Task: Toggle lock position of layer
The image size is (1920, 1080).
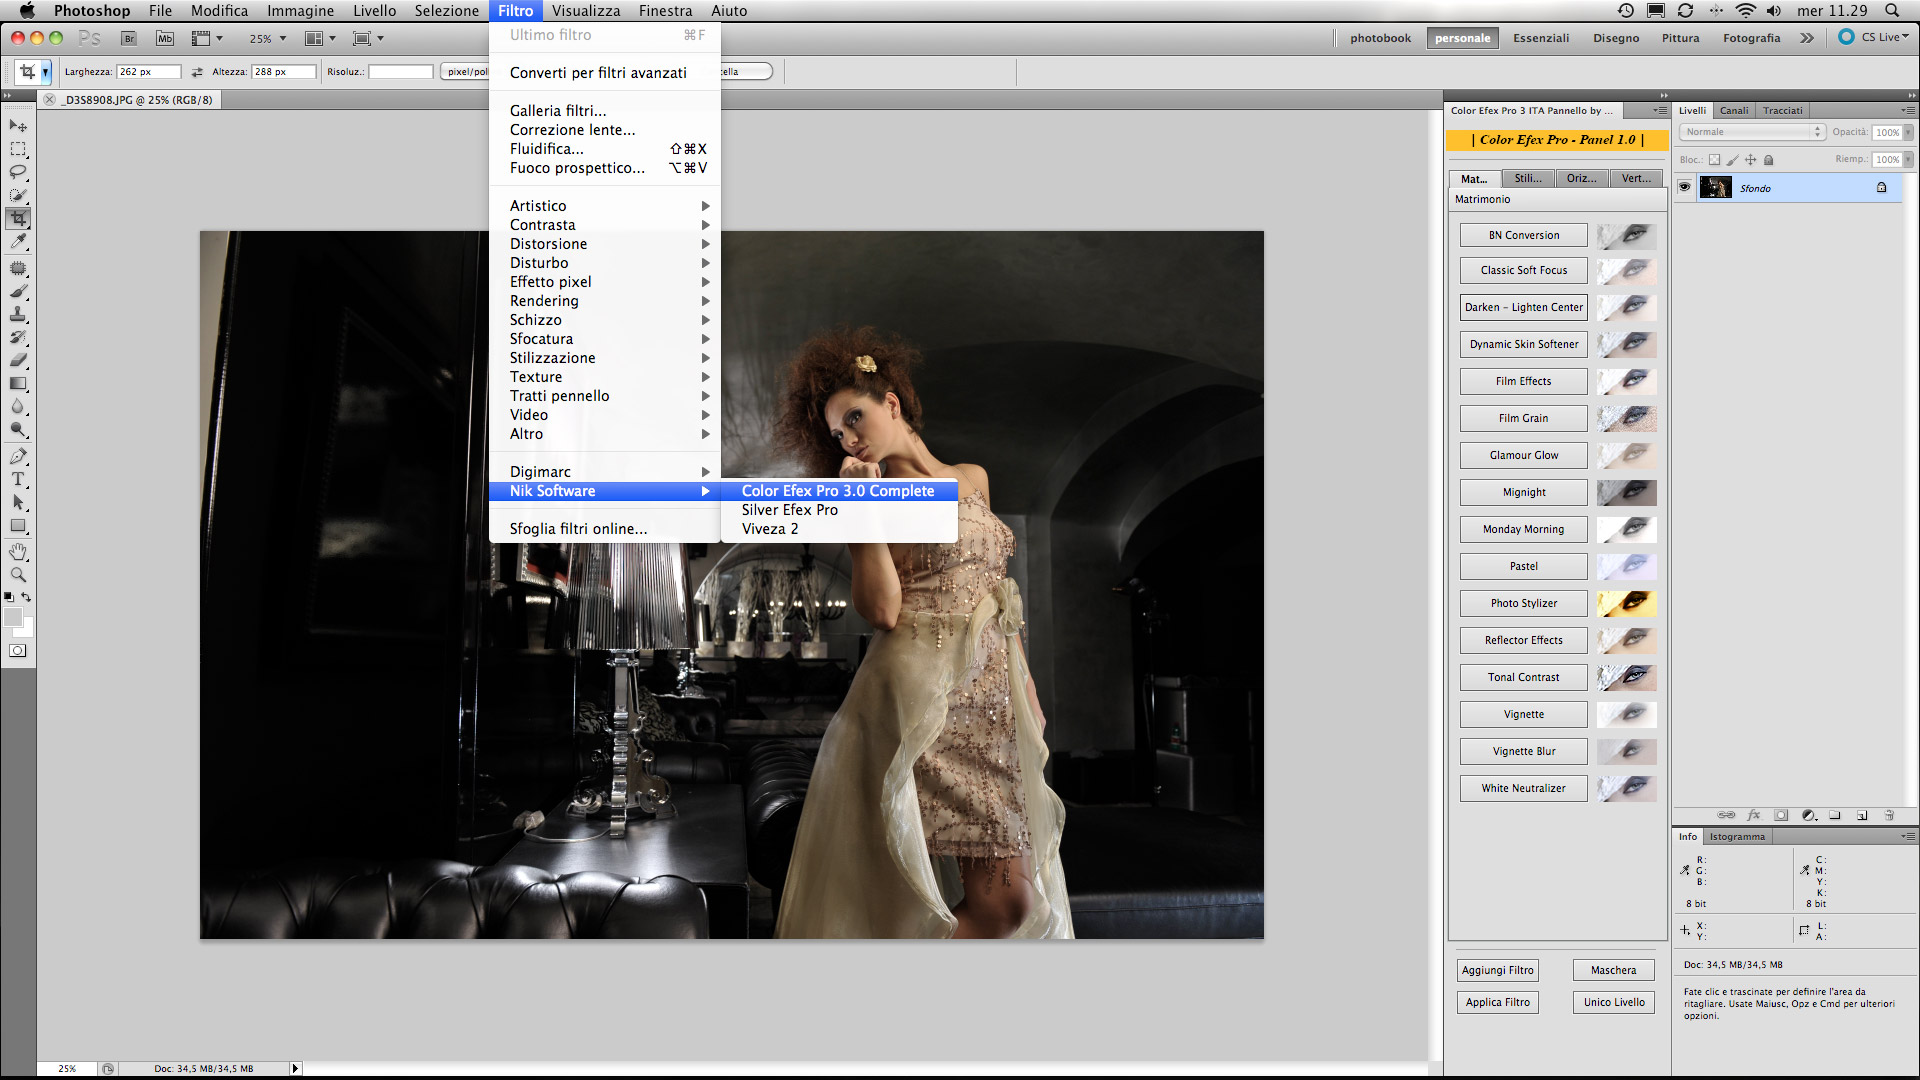Action: coord(1751,159)
